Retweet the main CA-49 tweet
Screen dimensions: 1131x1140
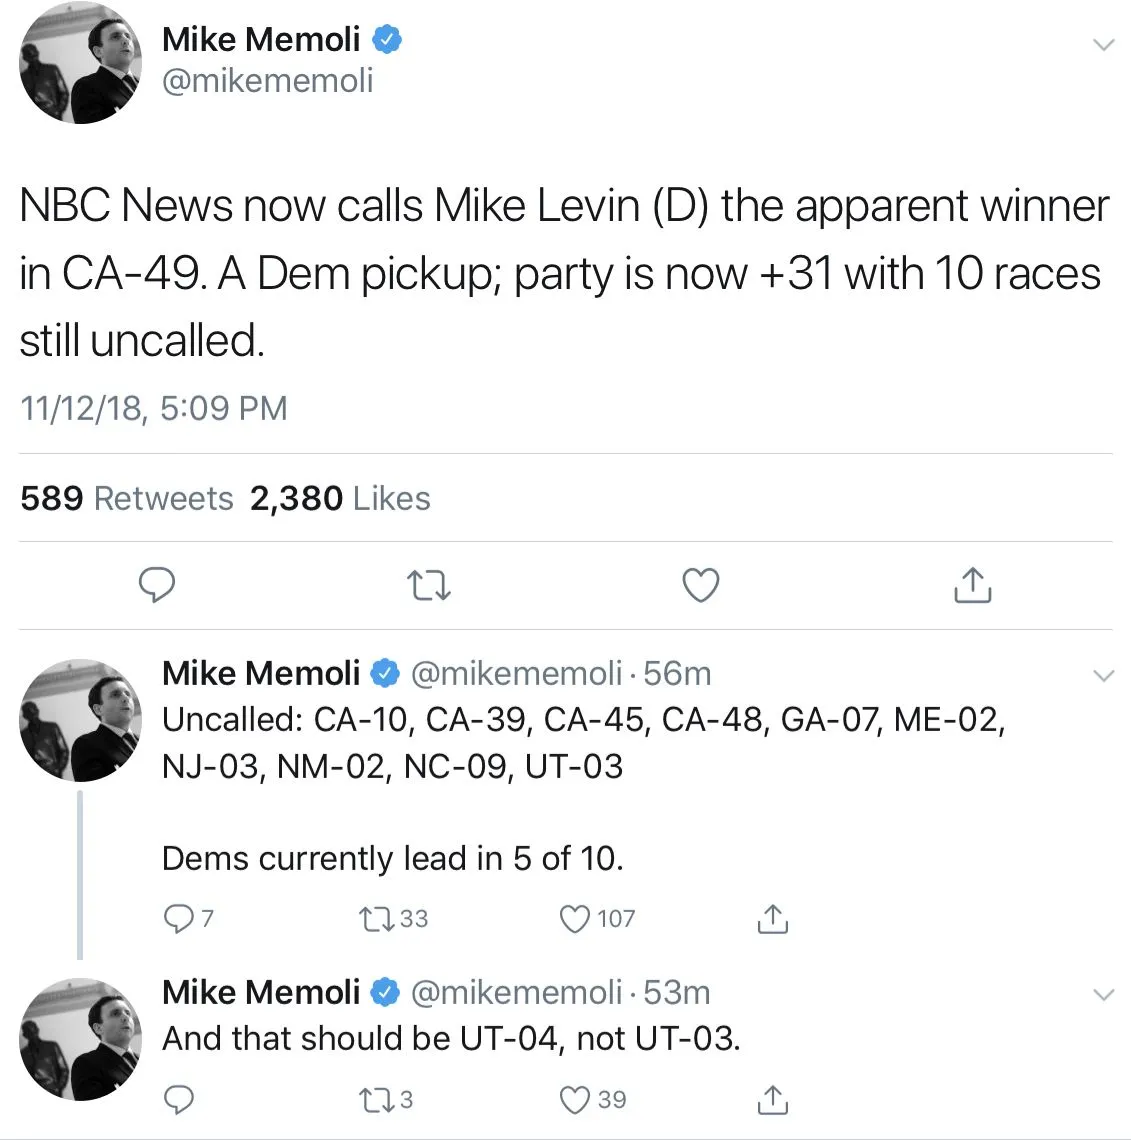point(431,585)
